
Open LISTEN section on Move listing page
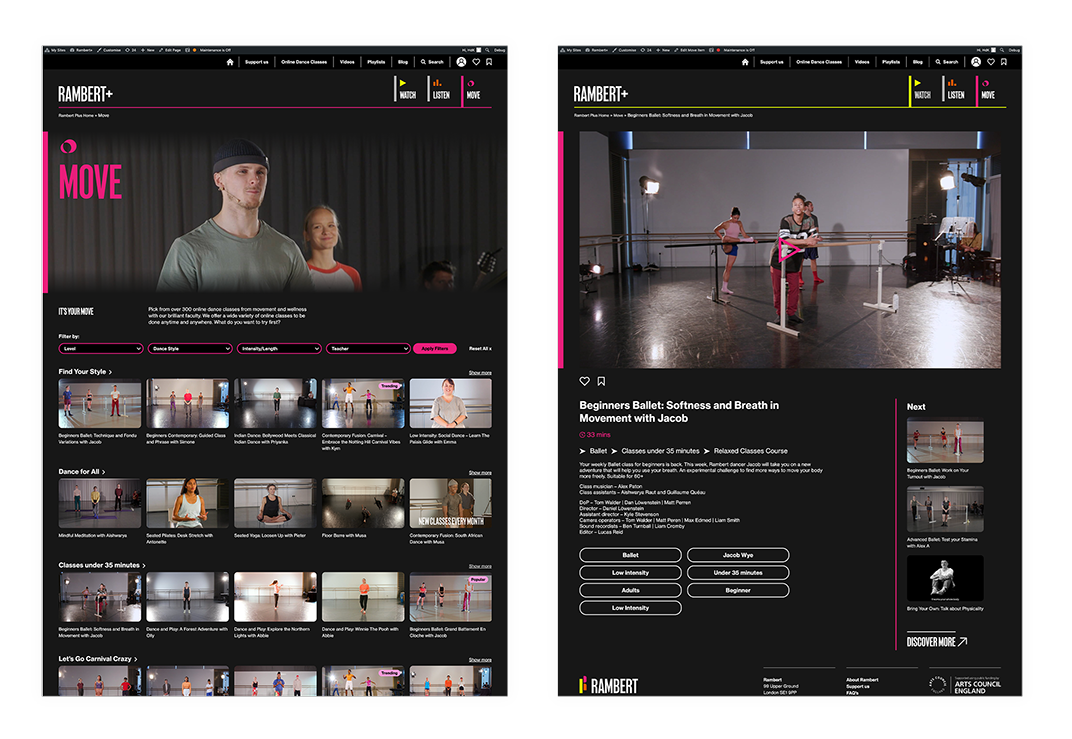tap(440, 90)
